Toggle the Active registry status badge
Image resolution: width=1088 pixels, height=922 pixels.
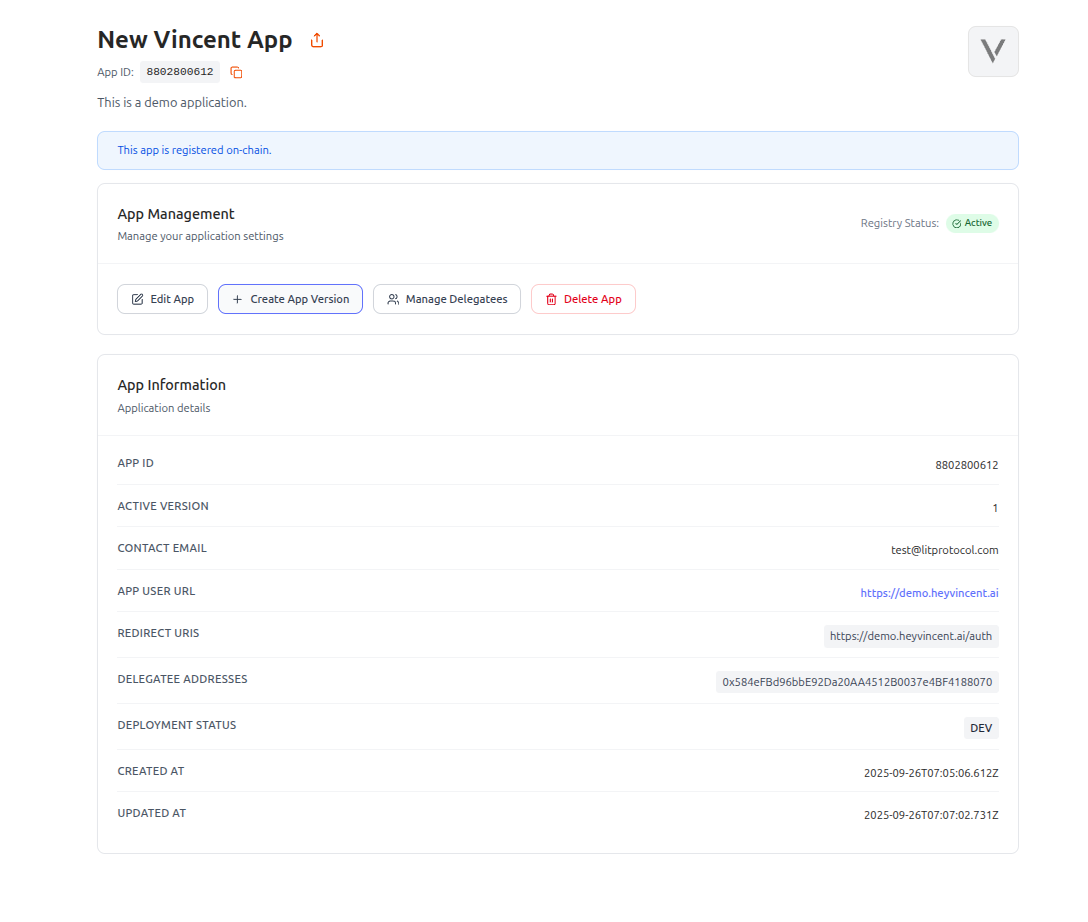[x=971, y=223]
